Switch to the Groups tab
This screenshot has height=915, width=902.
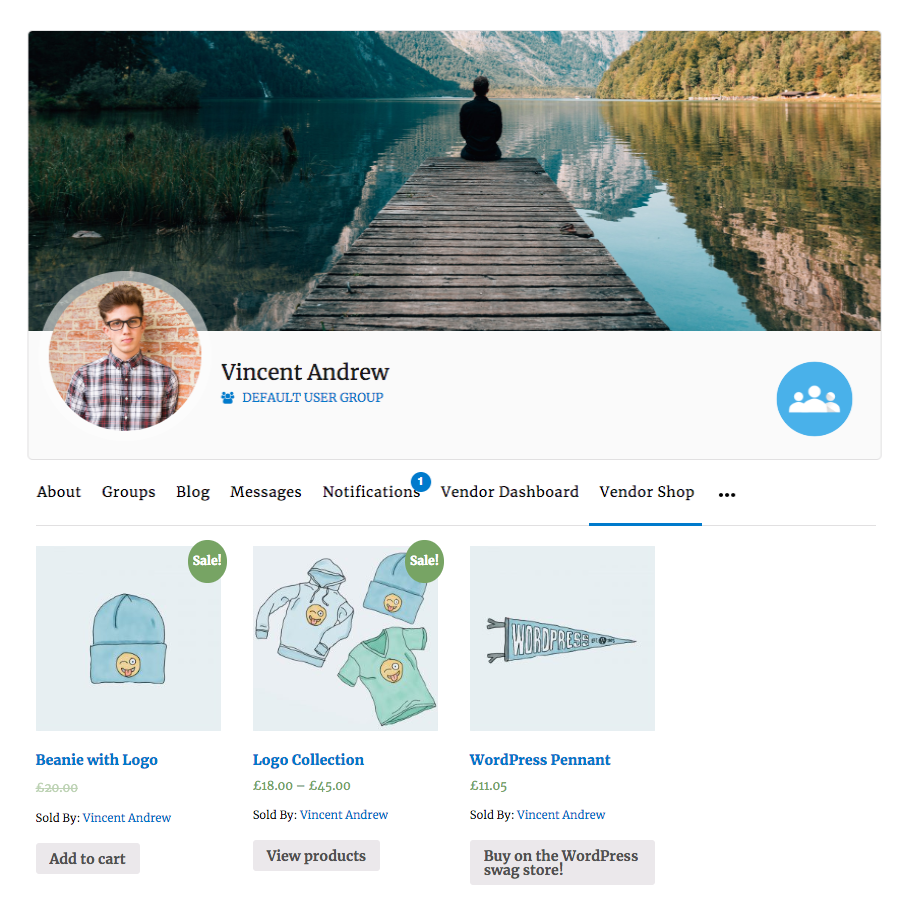pyautogui.click(x=129, y=492)
